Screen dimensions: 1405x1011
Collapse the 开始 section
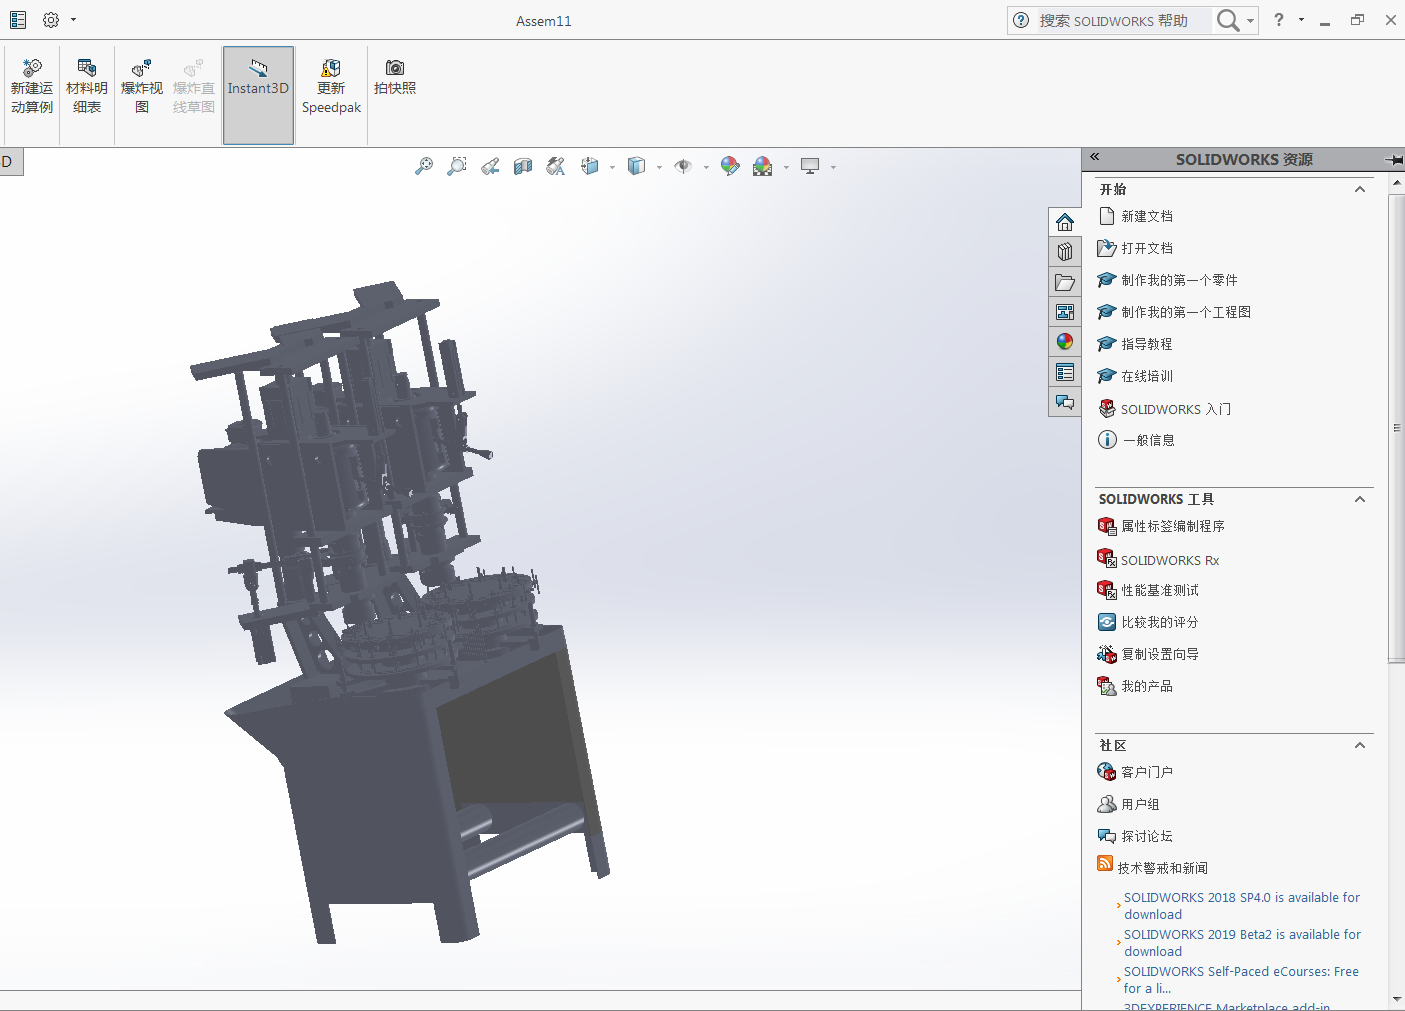pos(1360,189)
